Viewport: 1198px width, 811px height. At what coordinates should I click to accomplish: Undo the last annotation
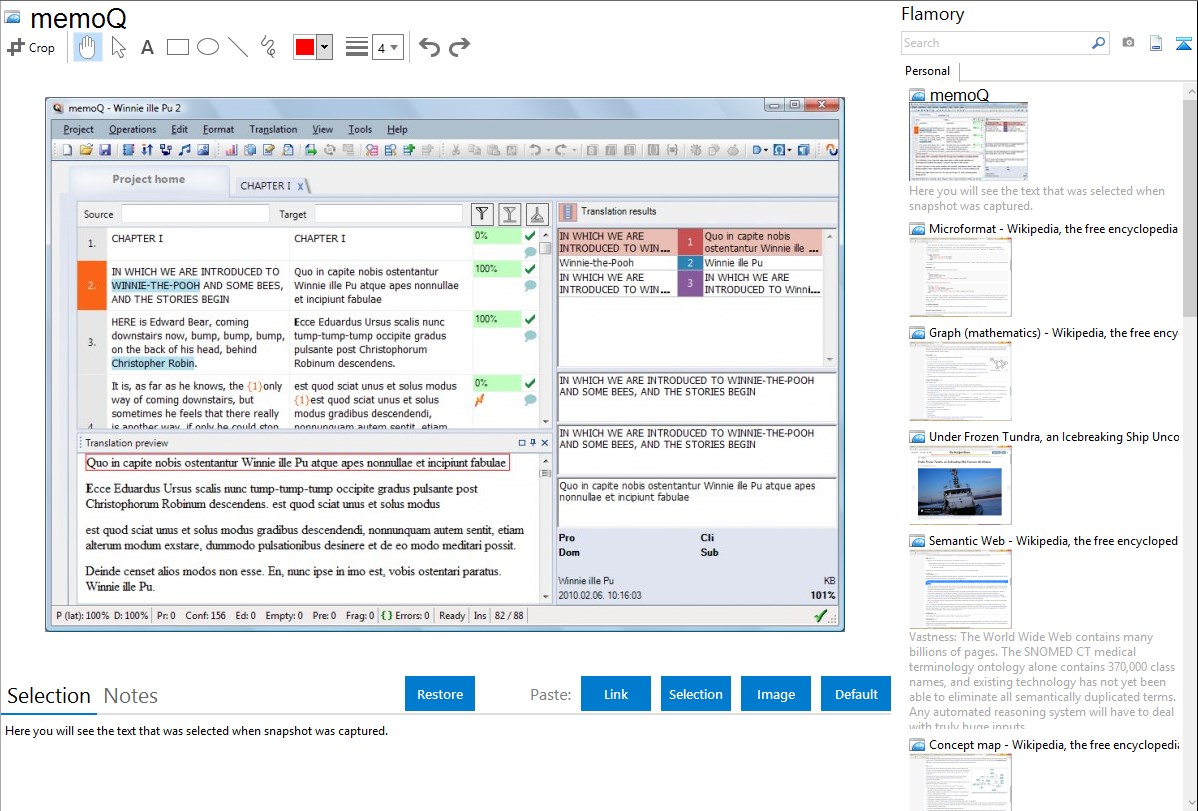tap(429, 47)
